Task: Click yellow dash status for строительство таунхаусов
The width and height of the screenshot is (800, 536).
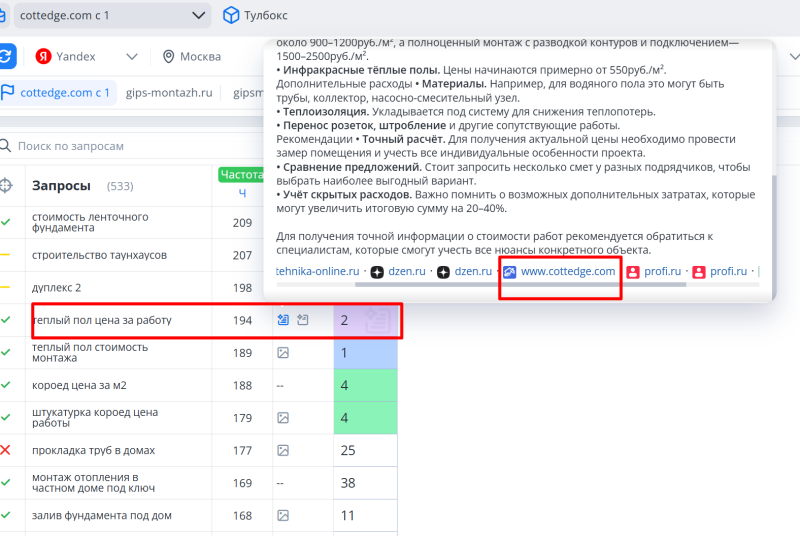Action: (x=5, y=254)
